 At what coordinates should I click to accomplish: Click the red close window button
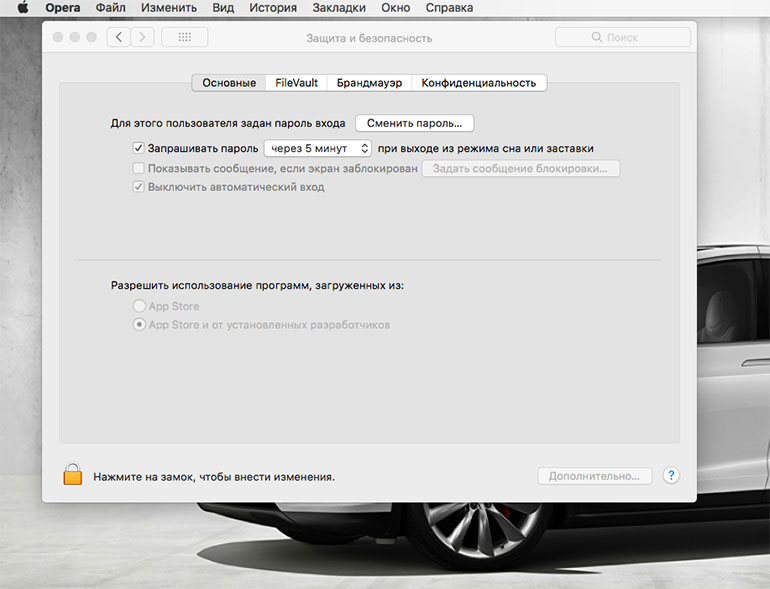[x=58, y=37]
